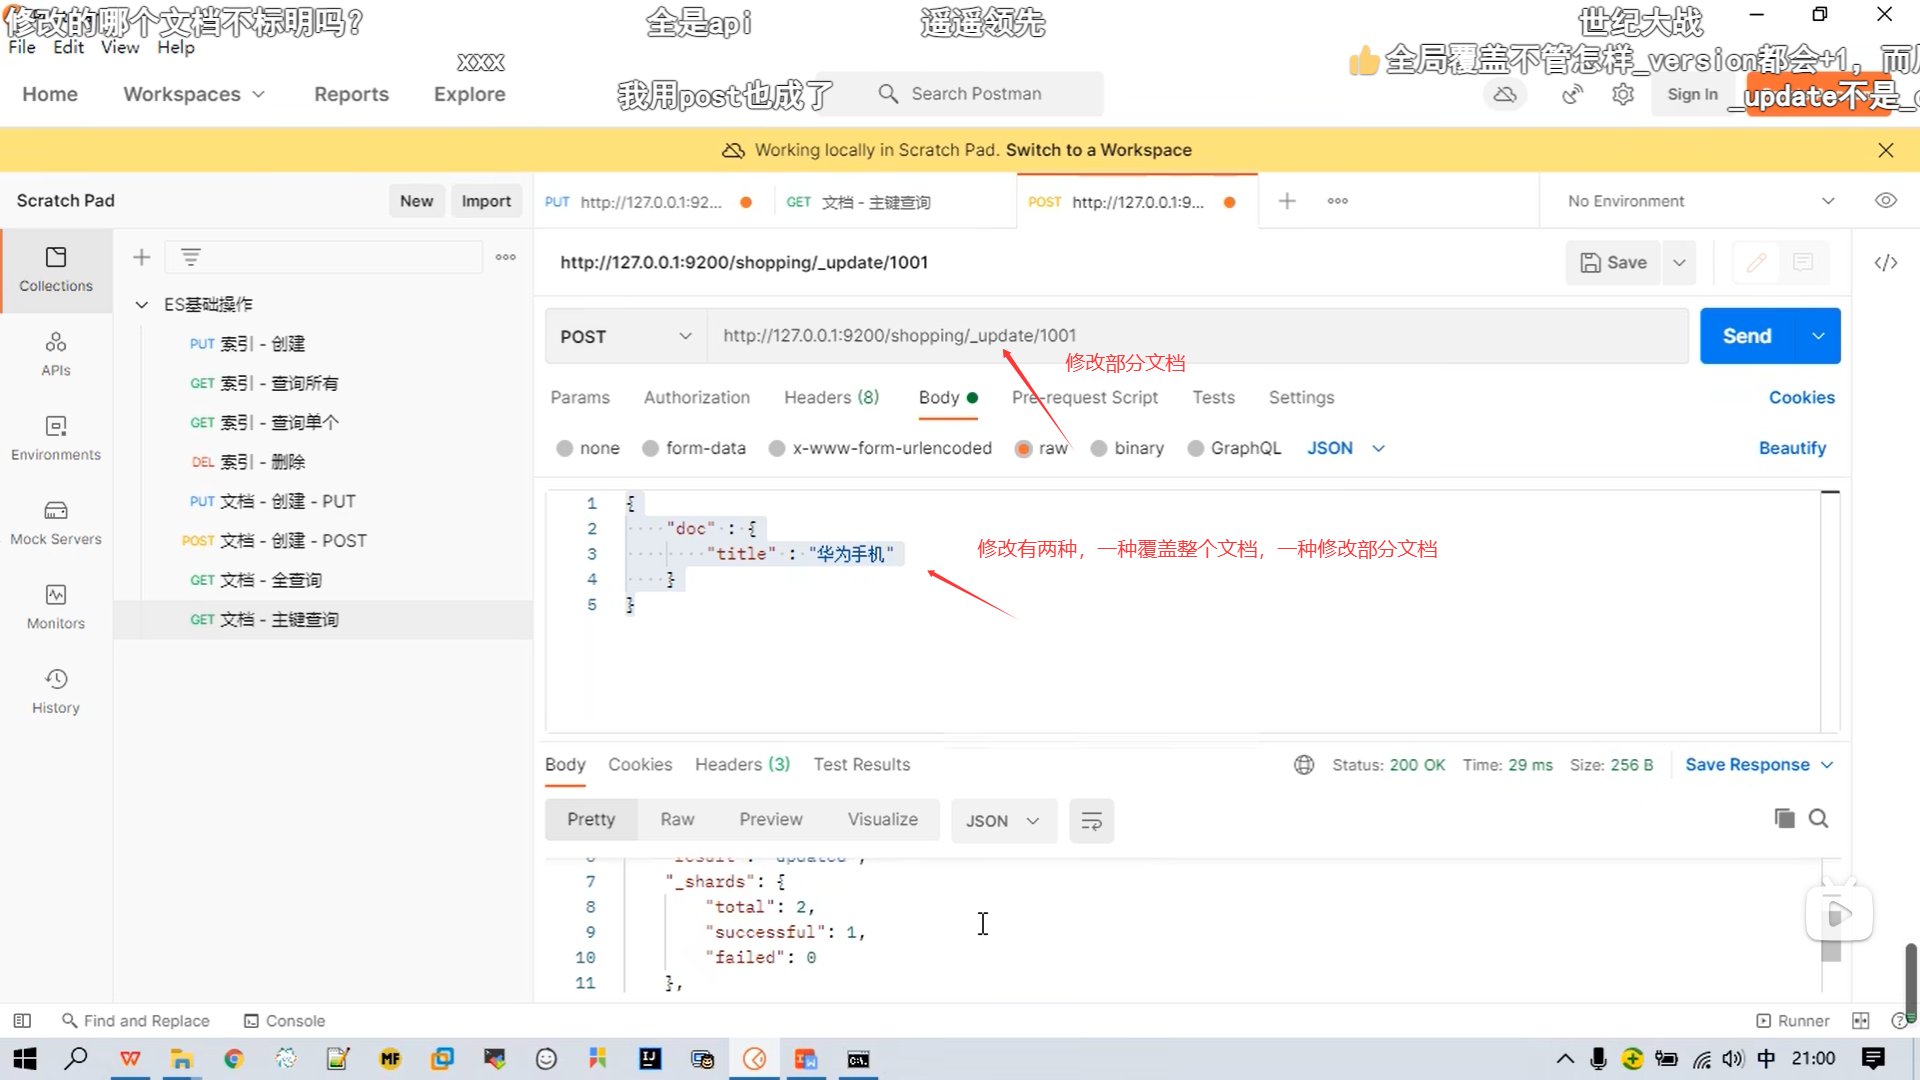Switch to the Headers (8) tab
1920x1080 pixels.
click(831, 398)
